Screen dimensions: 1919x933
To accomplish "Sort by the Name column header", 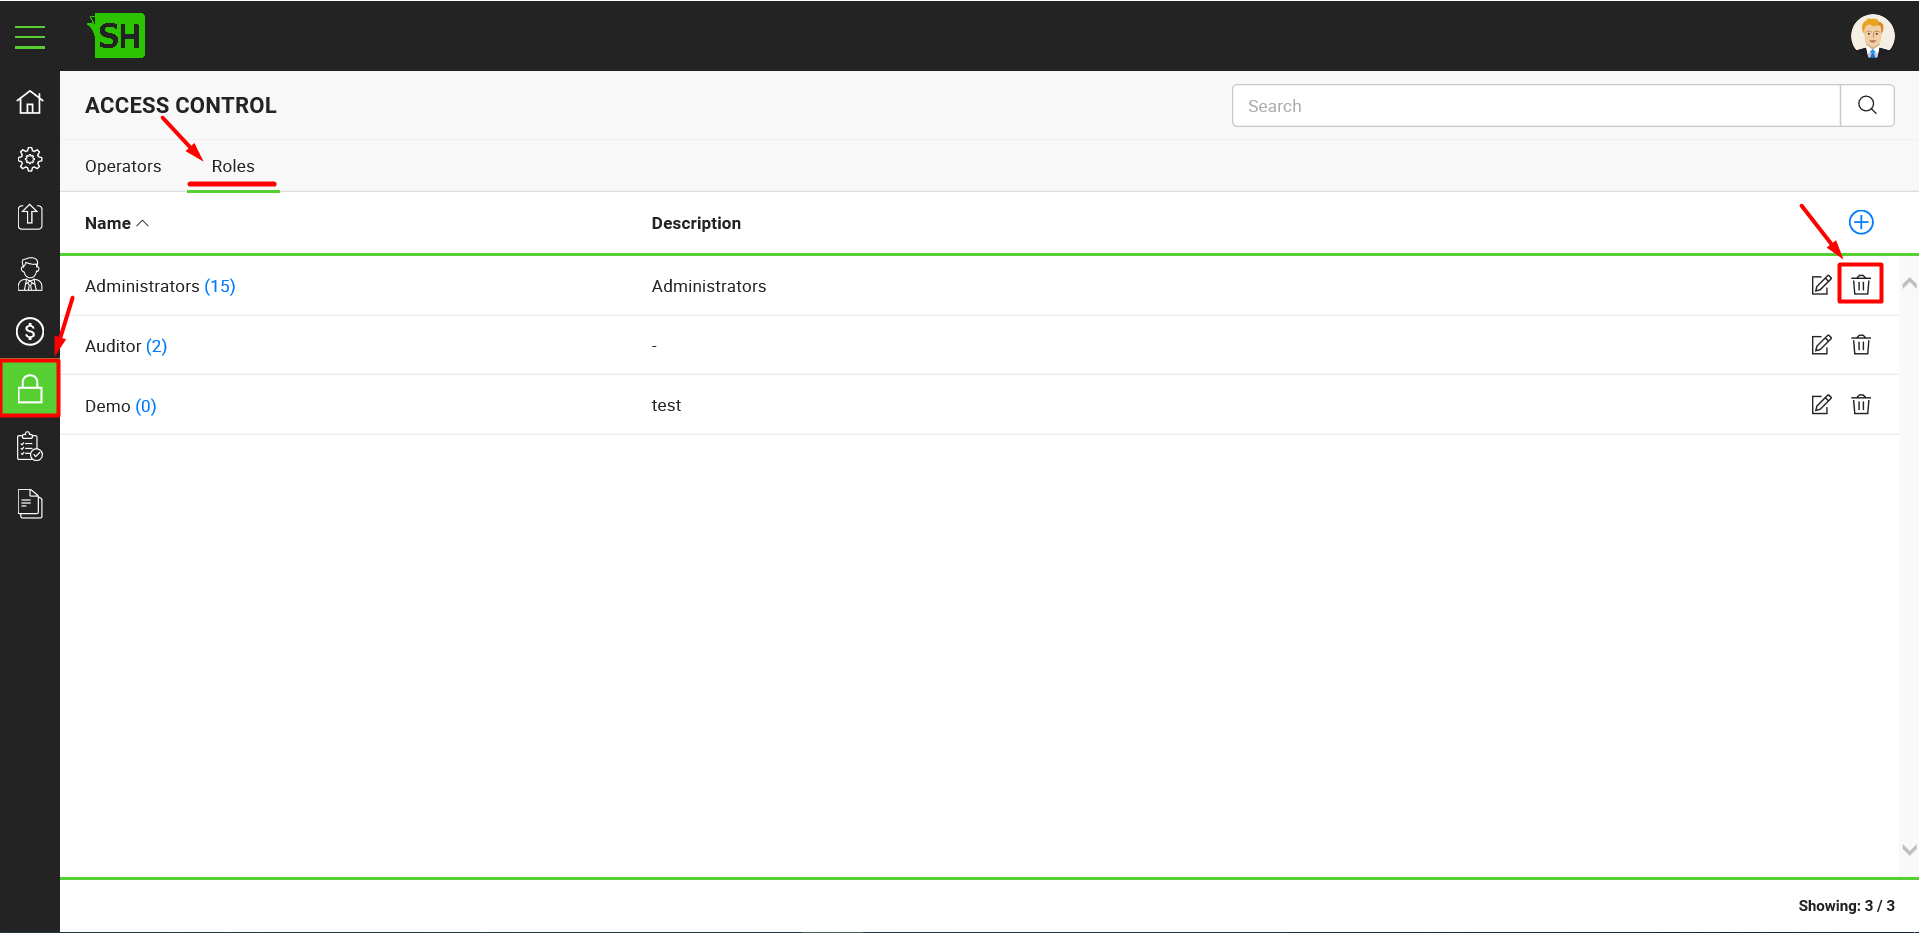I will (116, 223).
